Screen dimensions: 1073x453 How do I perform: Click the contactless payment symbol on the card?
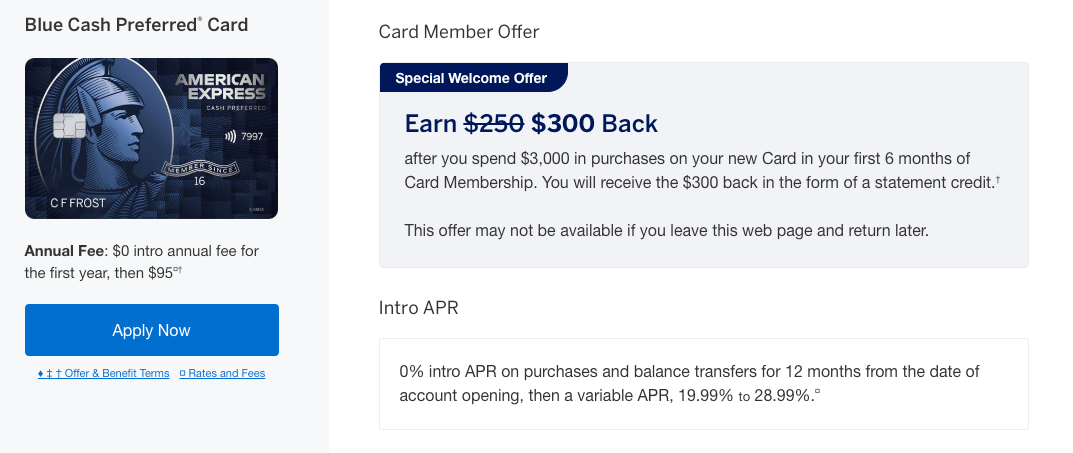click(x=230, y=136)
